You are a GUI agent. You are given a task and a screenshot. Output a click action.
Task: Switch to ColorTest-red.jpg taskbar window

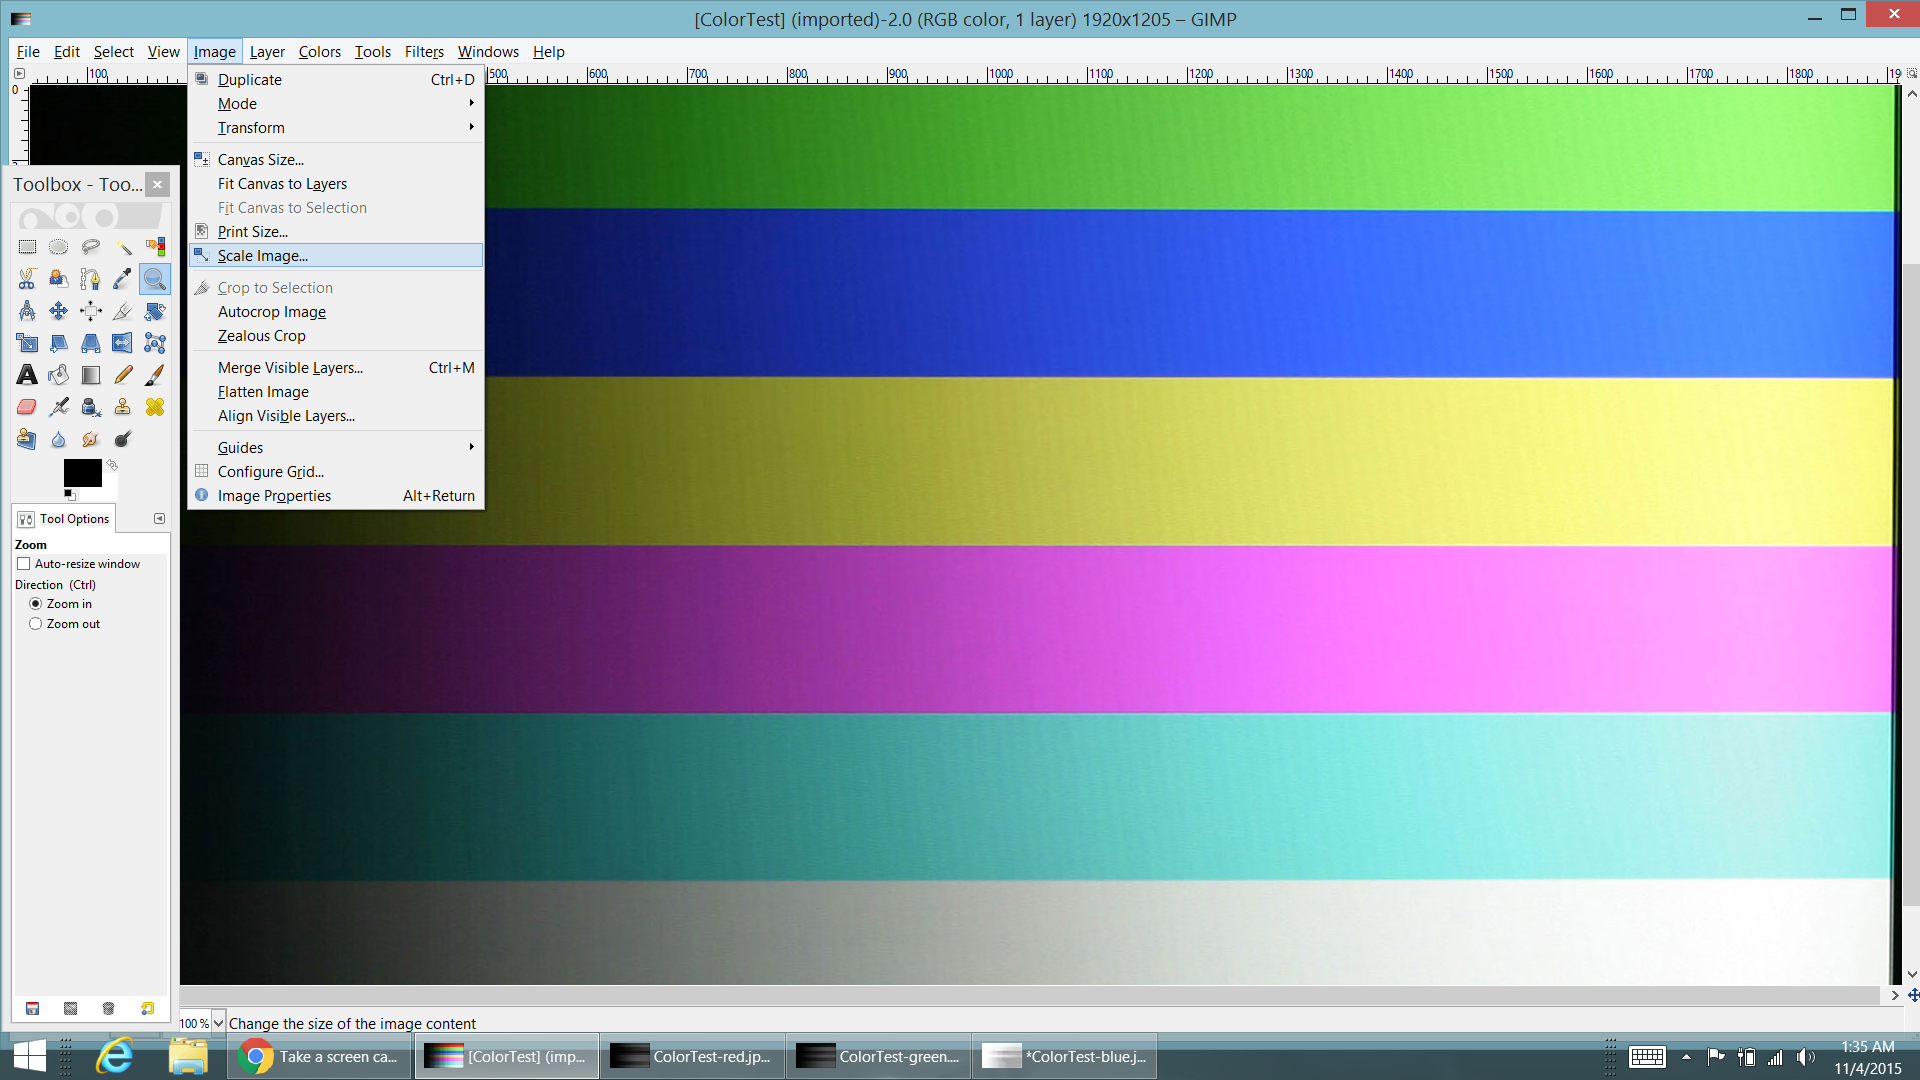tap(692, 1057)
